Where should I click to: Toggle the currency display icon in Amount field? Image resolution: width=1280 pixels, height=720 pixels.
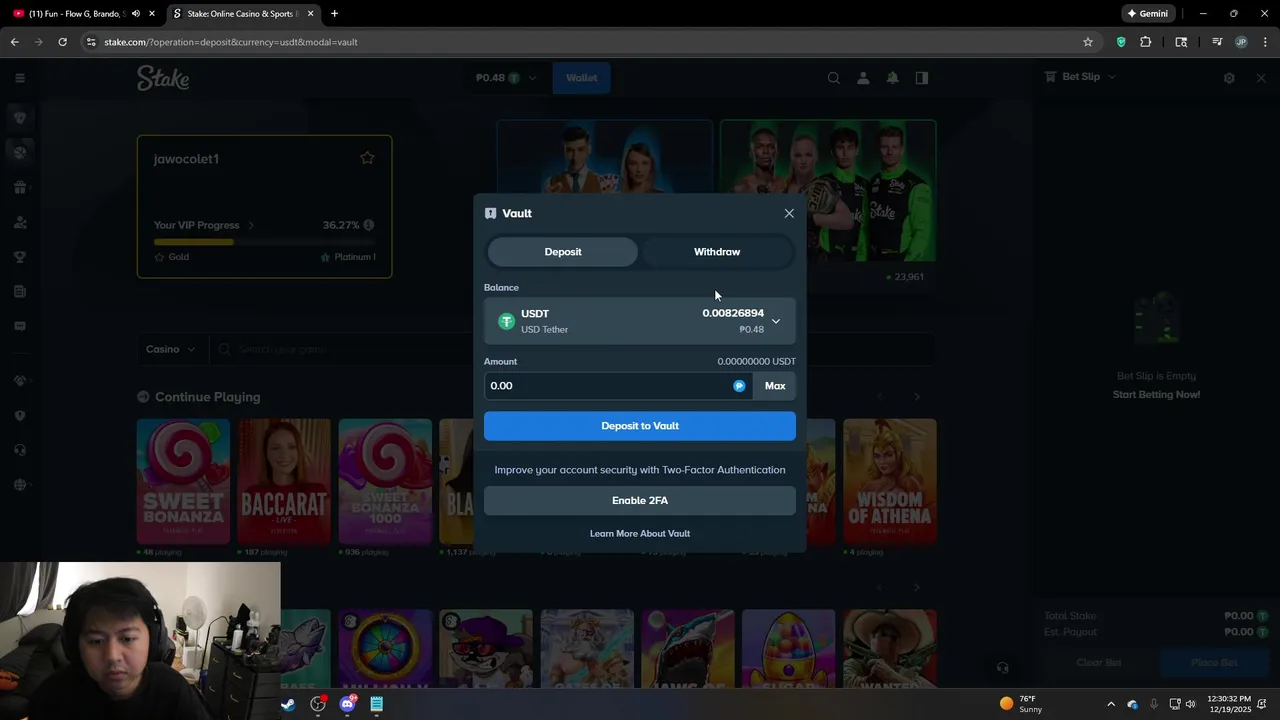tap(739, 386)
